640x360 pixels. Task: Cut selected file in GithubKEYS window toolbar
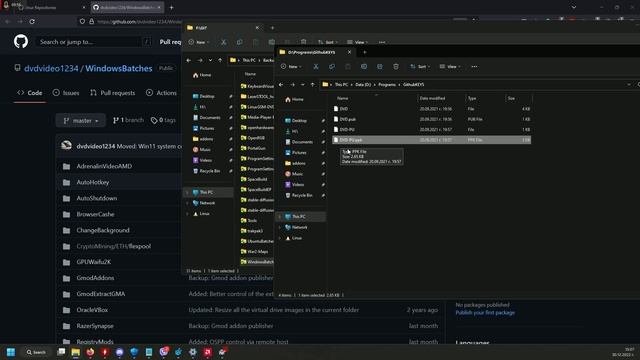click(316, 67)
